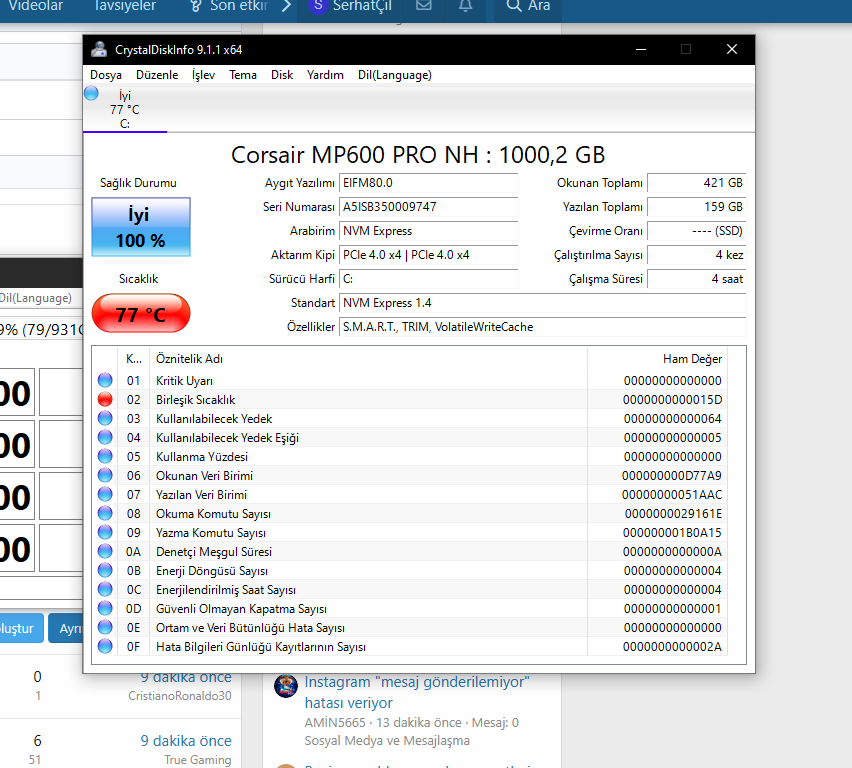Click the blue status orb above C: disk

(91, 93)
